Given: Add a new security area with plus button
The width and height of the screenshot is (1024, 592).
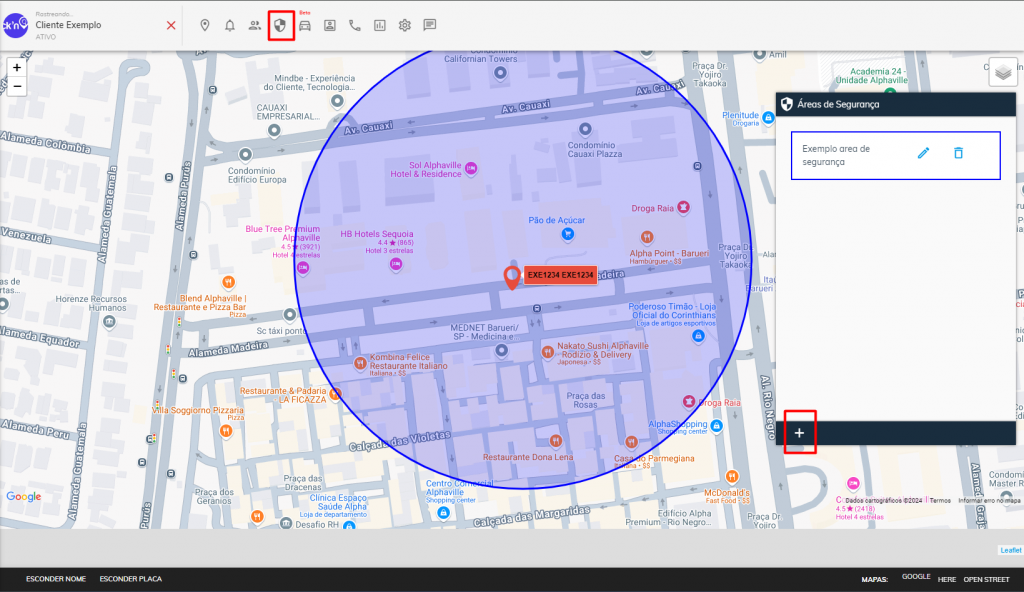Looking at the screenshot, I should pyautogui.click(x=799, y=433).
